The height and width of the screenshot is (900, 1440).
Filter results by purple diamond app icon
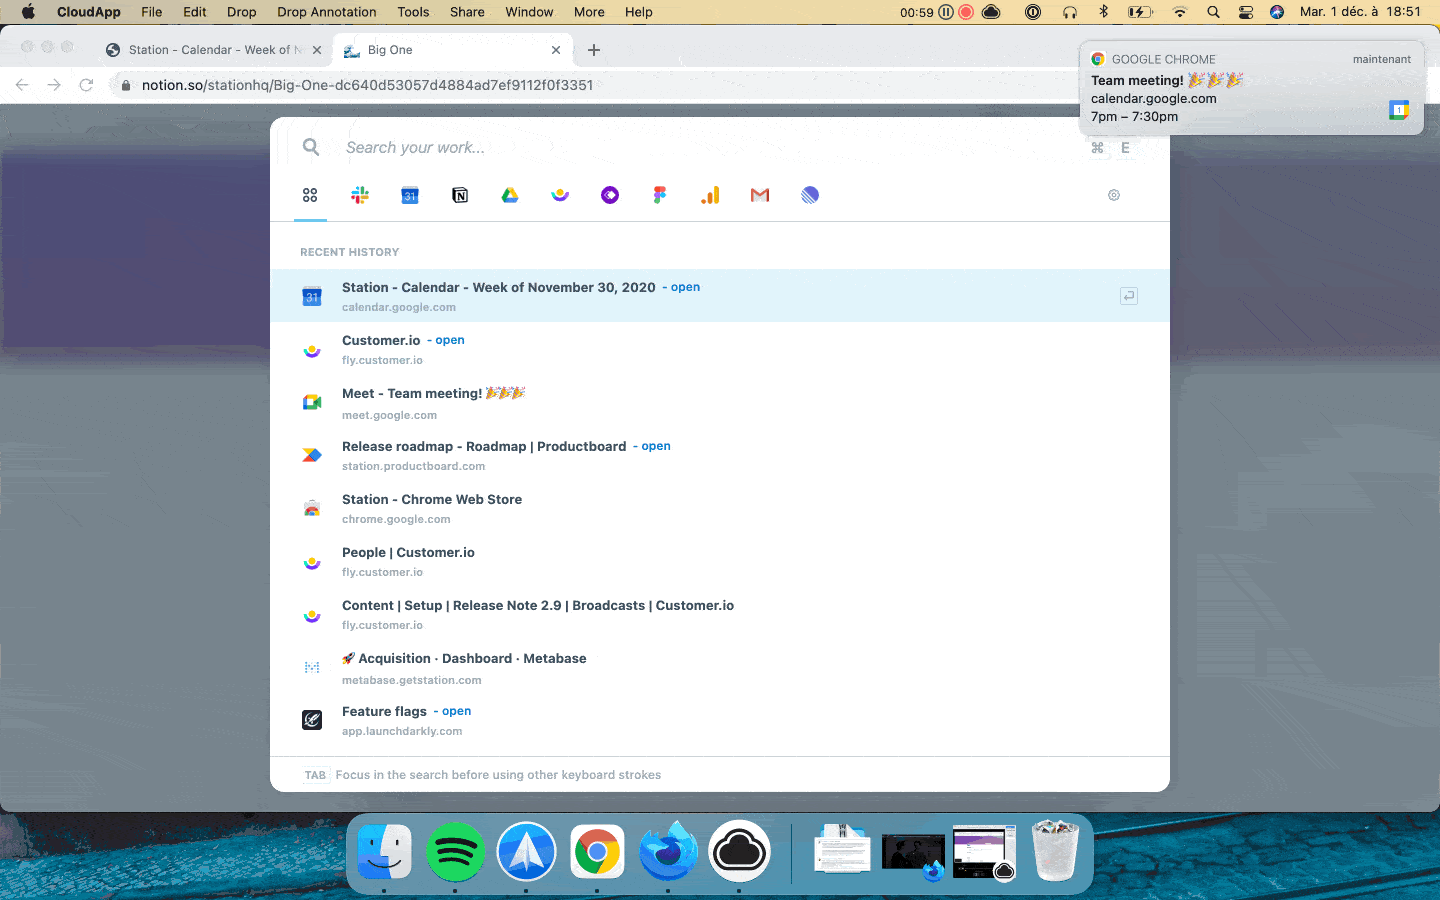pyautogui.click(x=610, y=195)
